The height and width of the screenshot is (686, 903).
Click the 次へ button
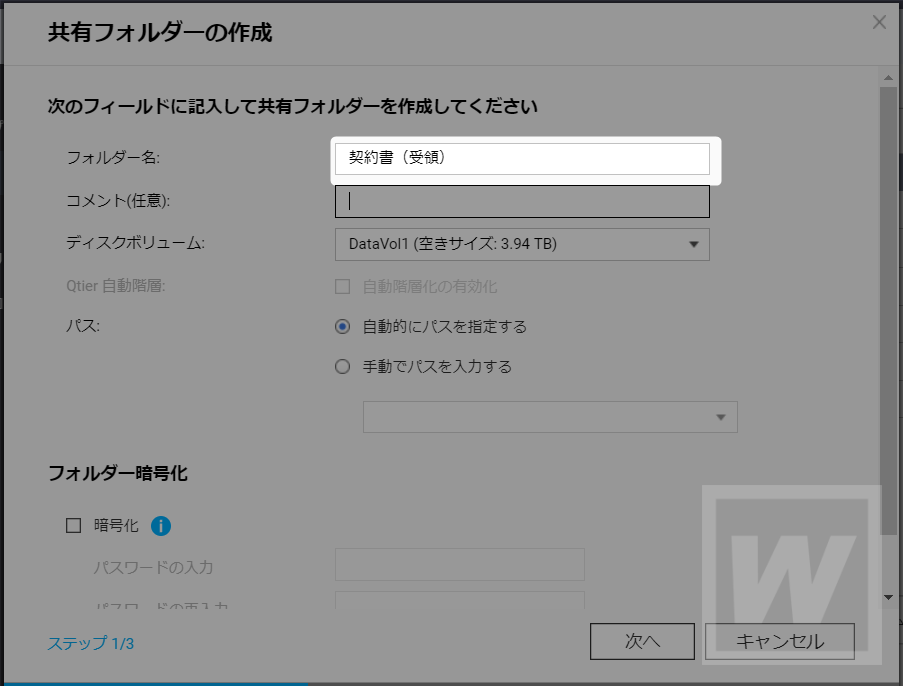pos(642,641)
